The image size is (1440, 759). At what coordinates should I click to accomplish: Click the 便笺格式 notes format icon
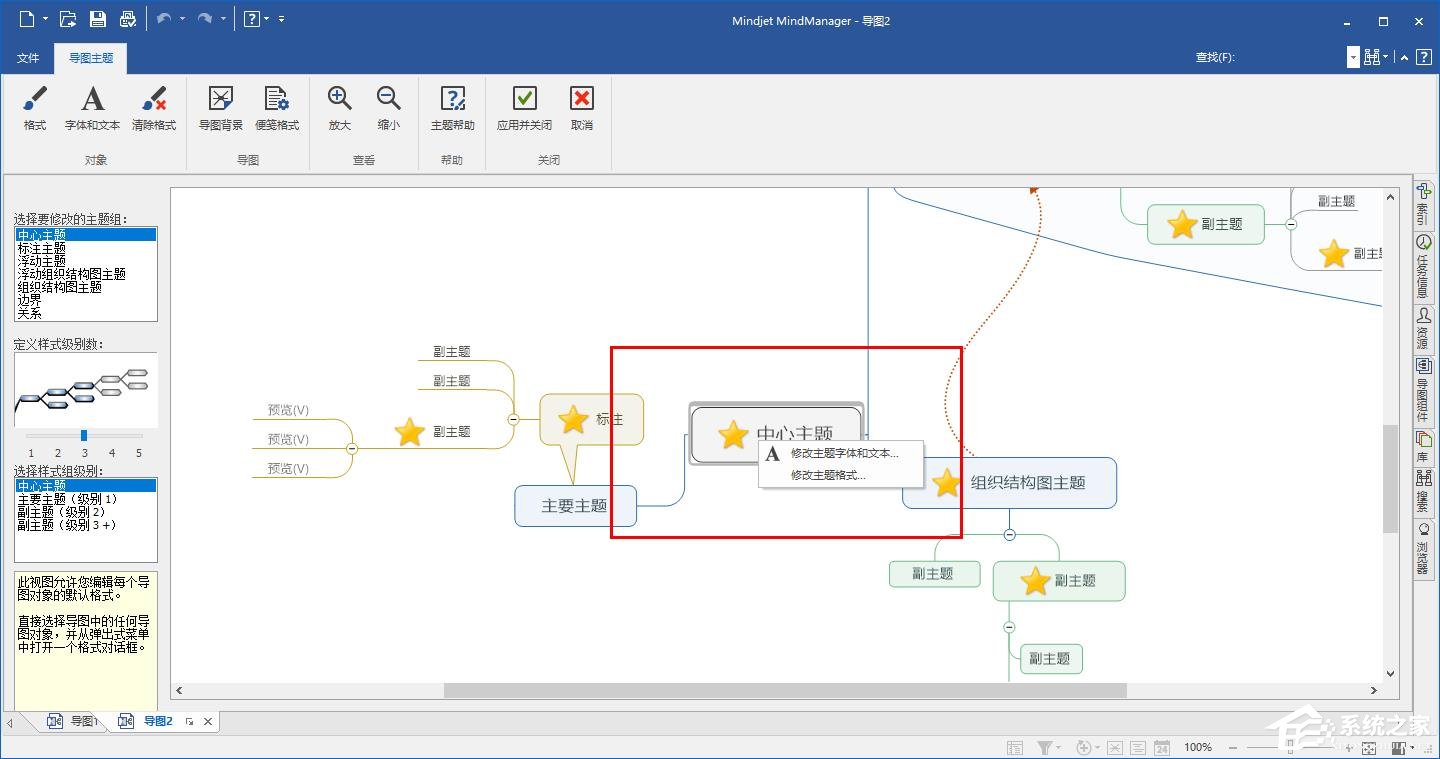click(276, 108)
